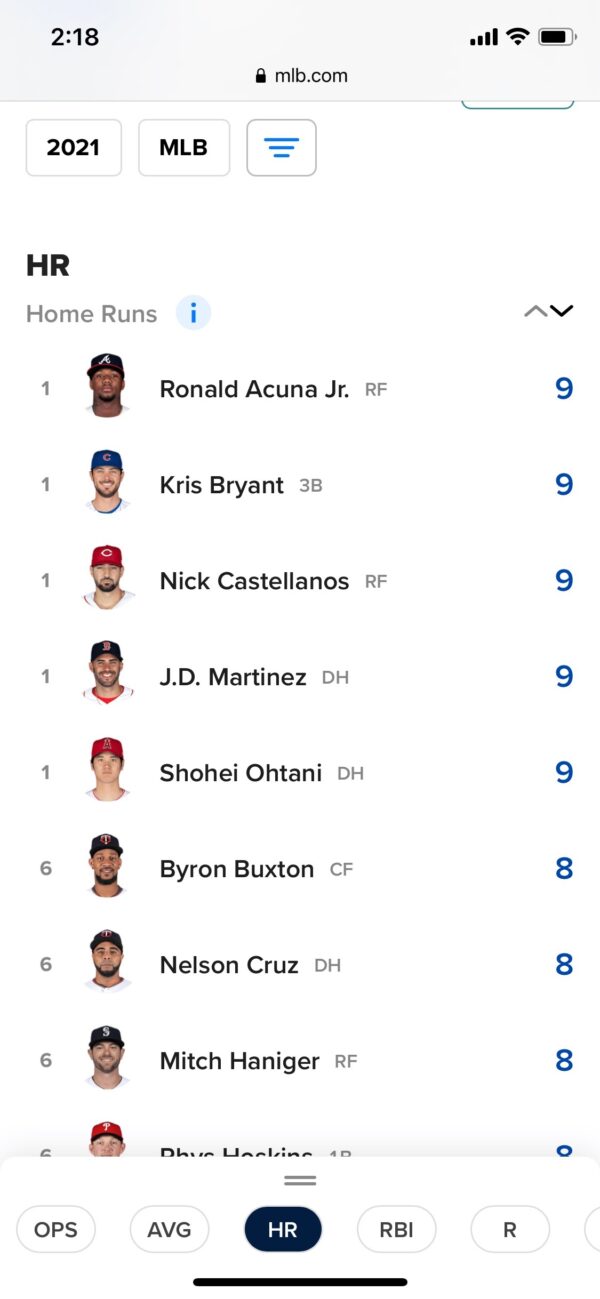Switch to the AVG stat tab

[169, 1230]
